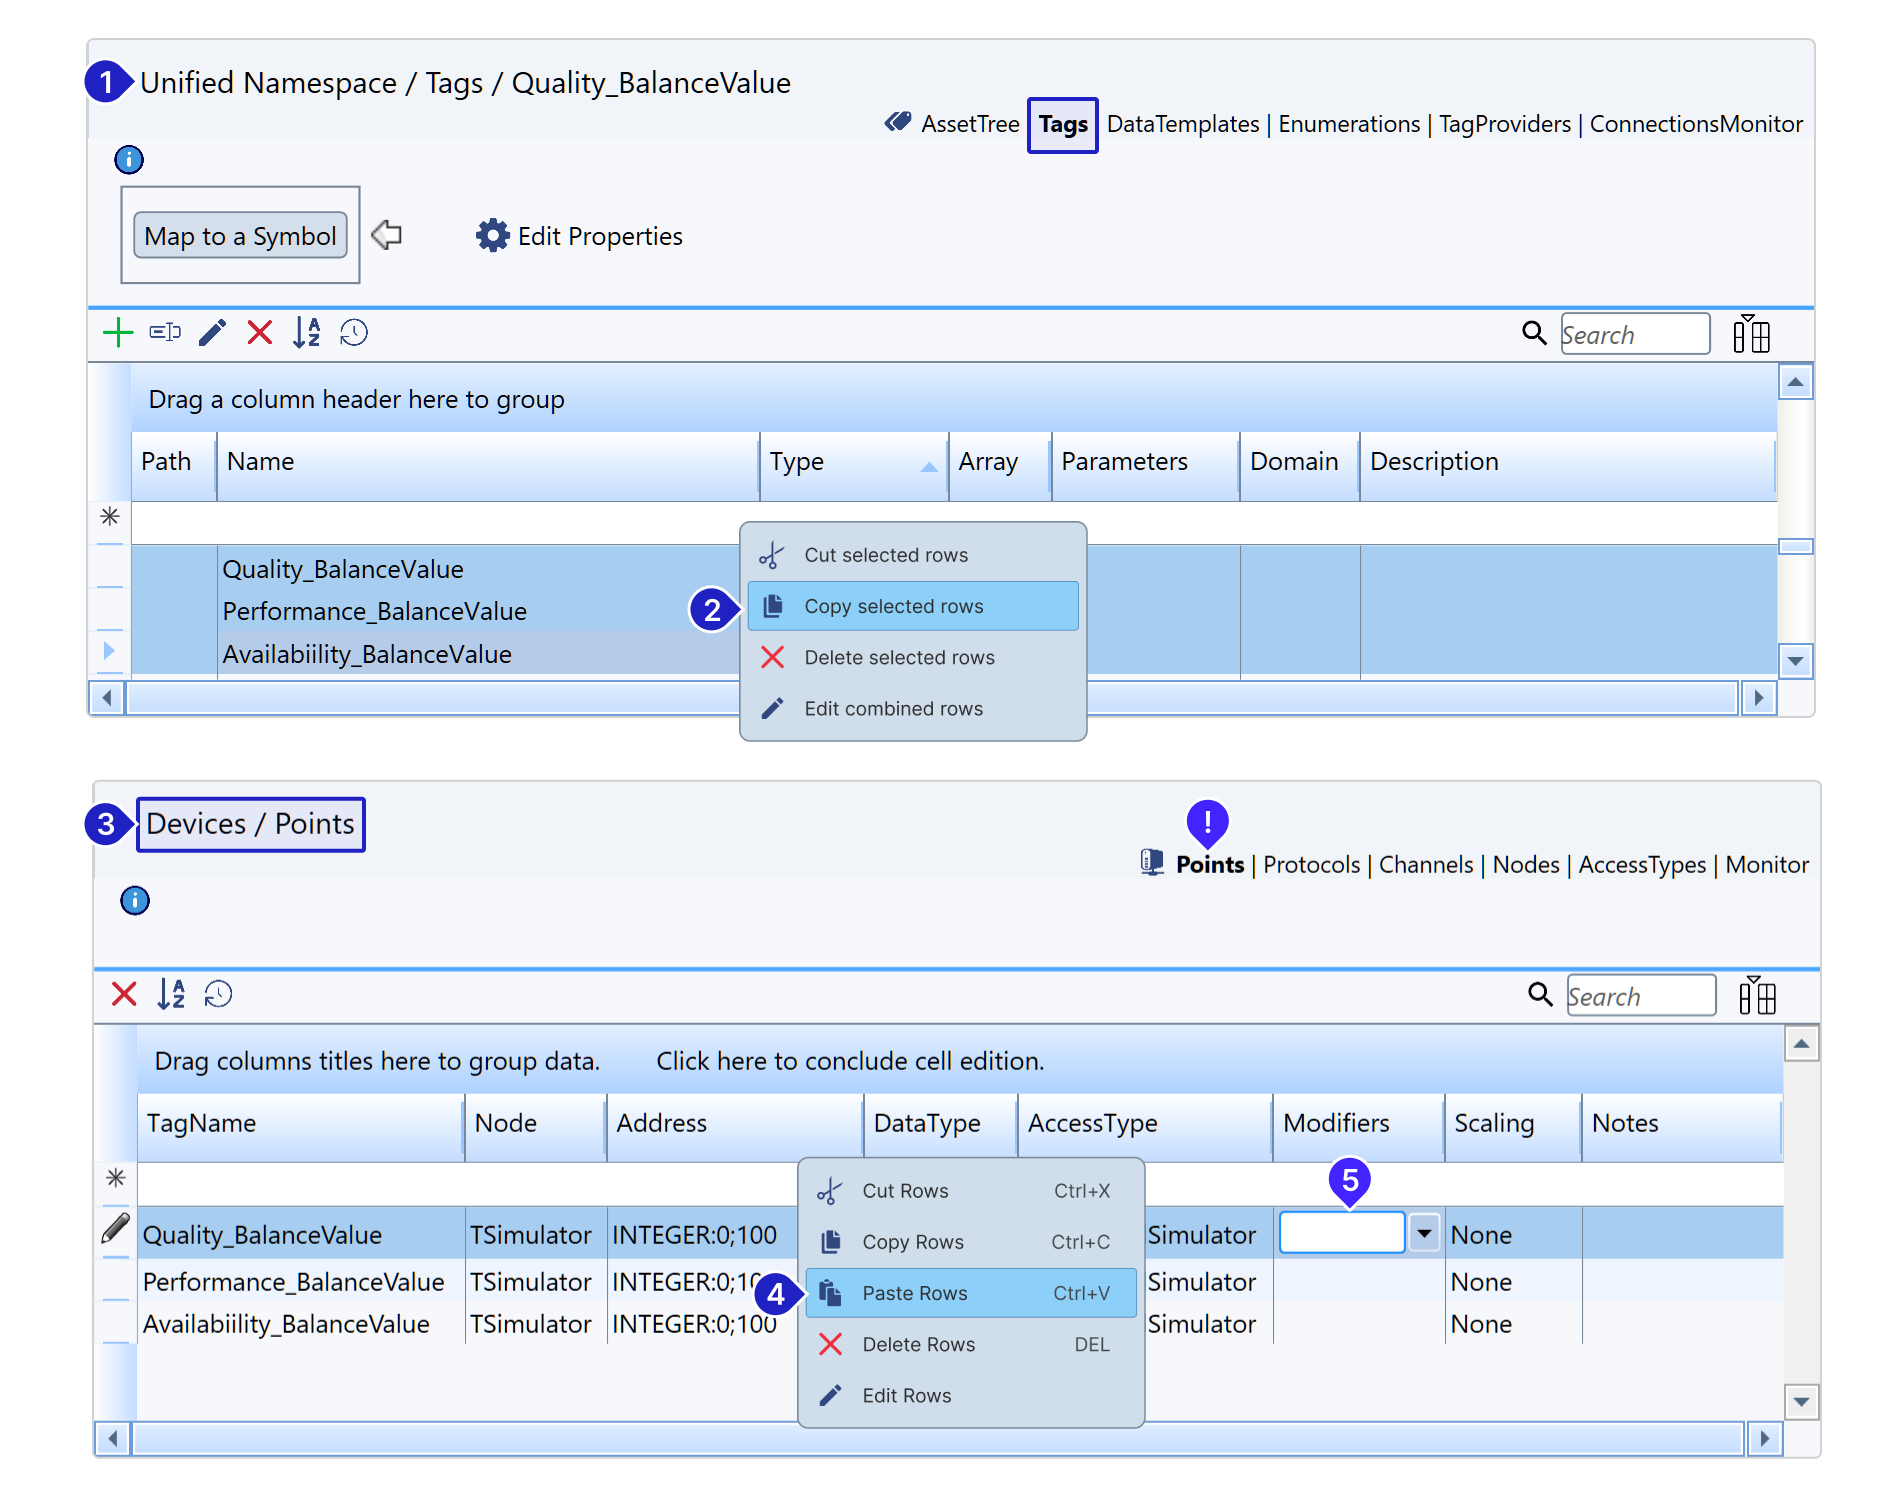Click the pencil edit icon in Tags toolbar

[212, 333]
